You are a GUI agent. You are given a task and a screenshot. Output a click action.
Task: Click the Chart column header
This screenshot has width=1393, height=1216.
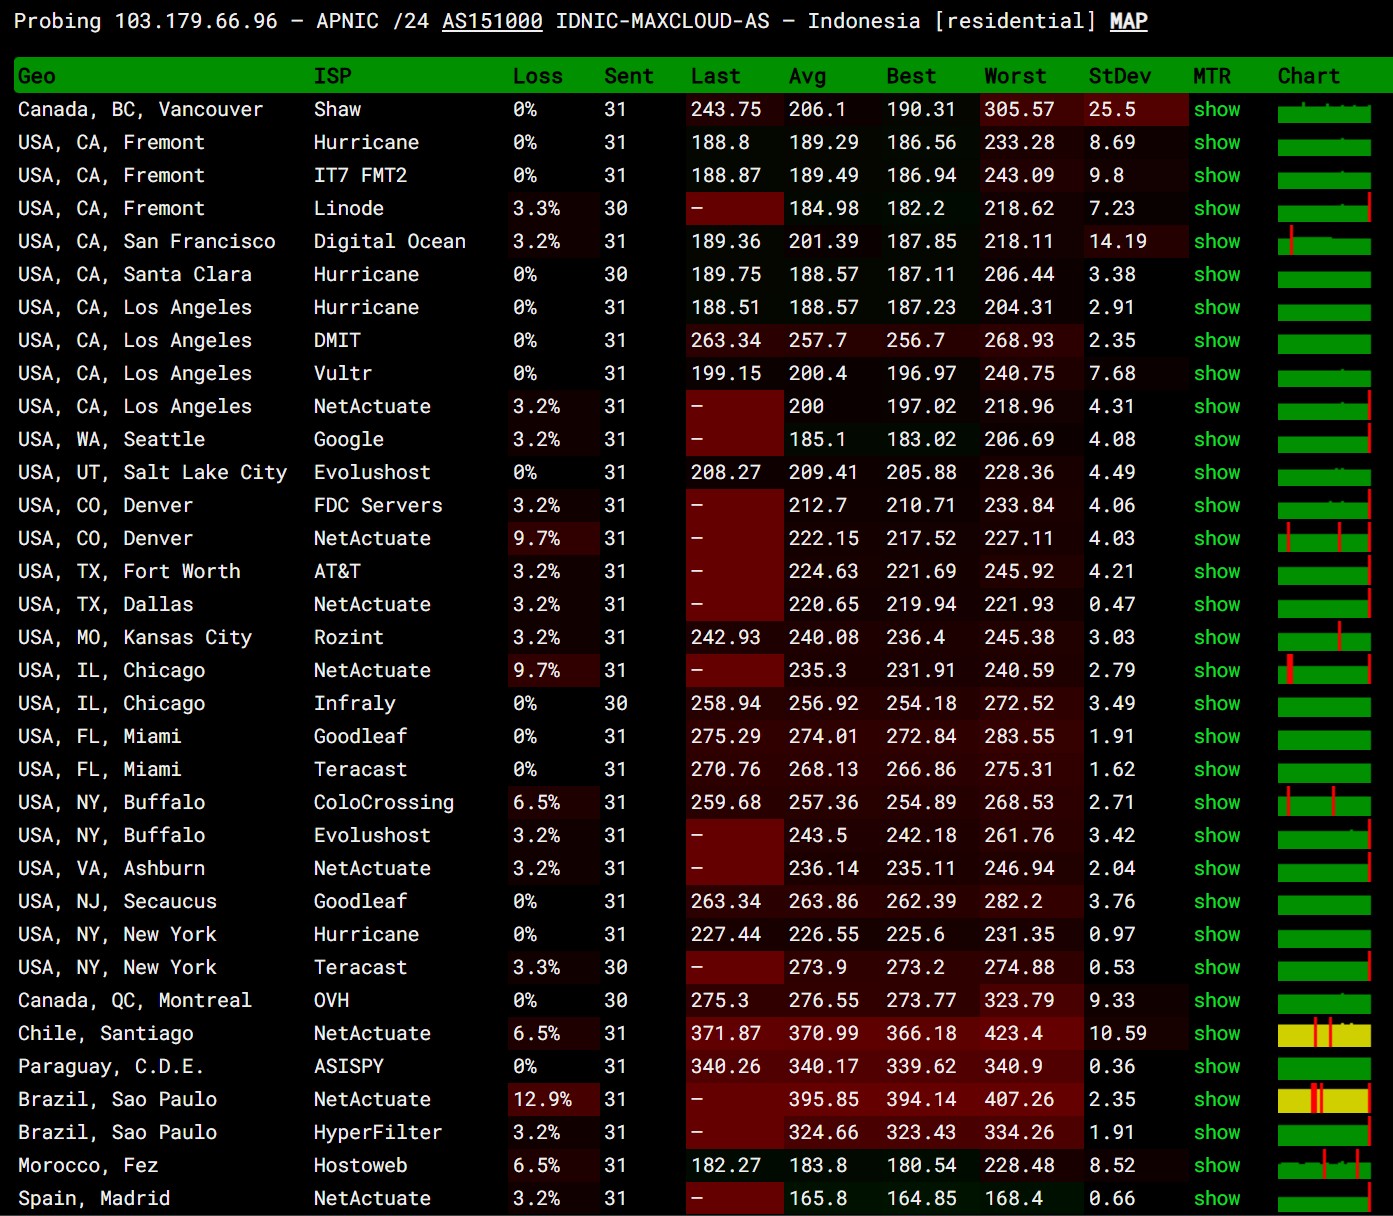tap(1308, 76)
